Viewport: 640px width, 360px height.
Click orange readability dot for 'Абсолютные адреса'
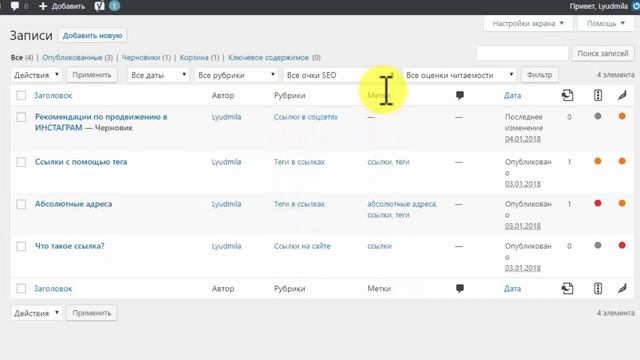622,203
